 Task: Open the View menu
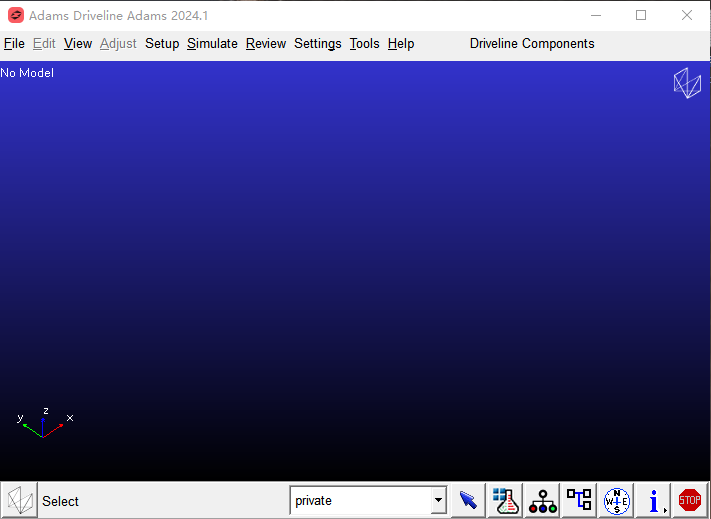(78, 44)
